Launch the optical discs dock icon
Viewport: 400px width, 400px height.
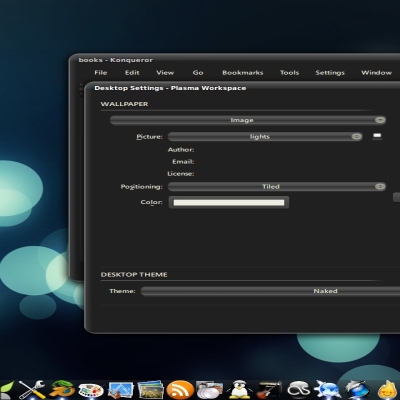(x=209, y=390)
